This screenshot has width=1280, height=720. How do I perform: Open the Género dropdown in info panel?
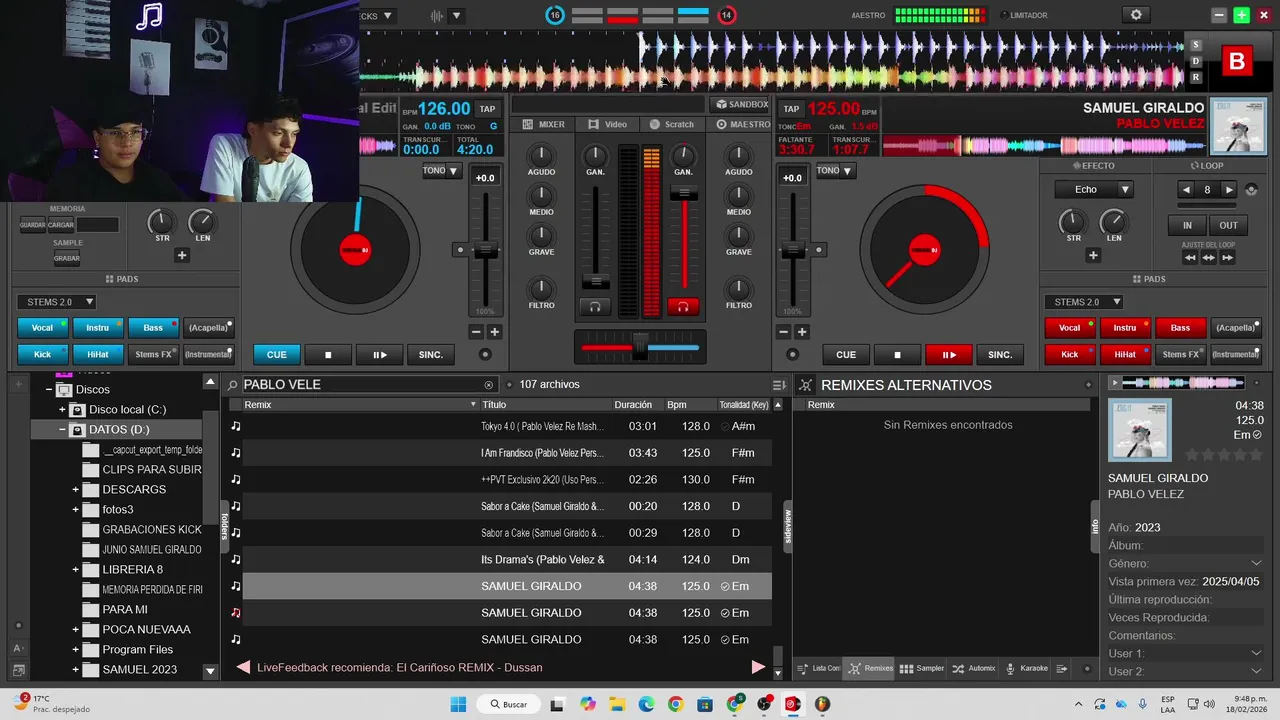1257,564
